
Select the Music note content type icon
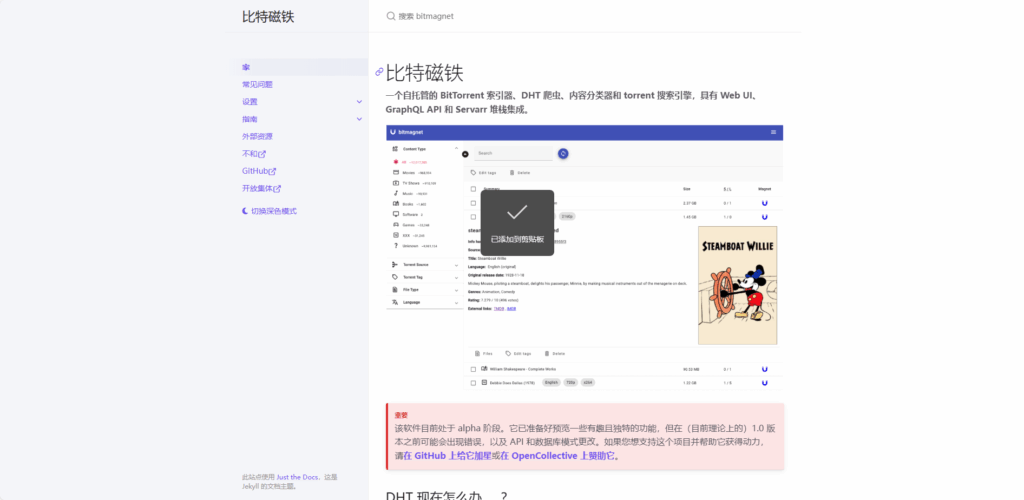tap(396, 193)
